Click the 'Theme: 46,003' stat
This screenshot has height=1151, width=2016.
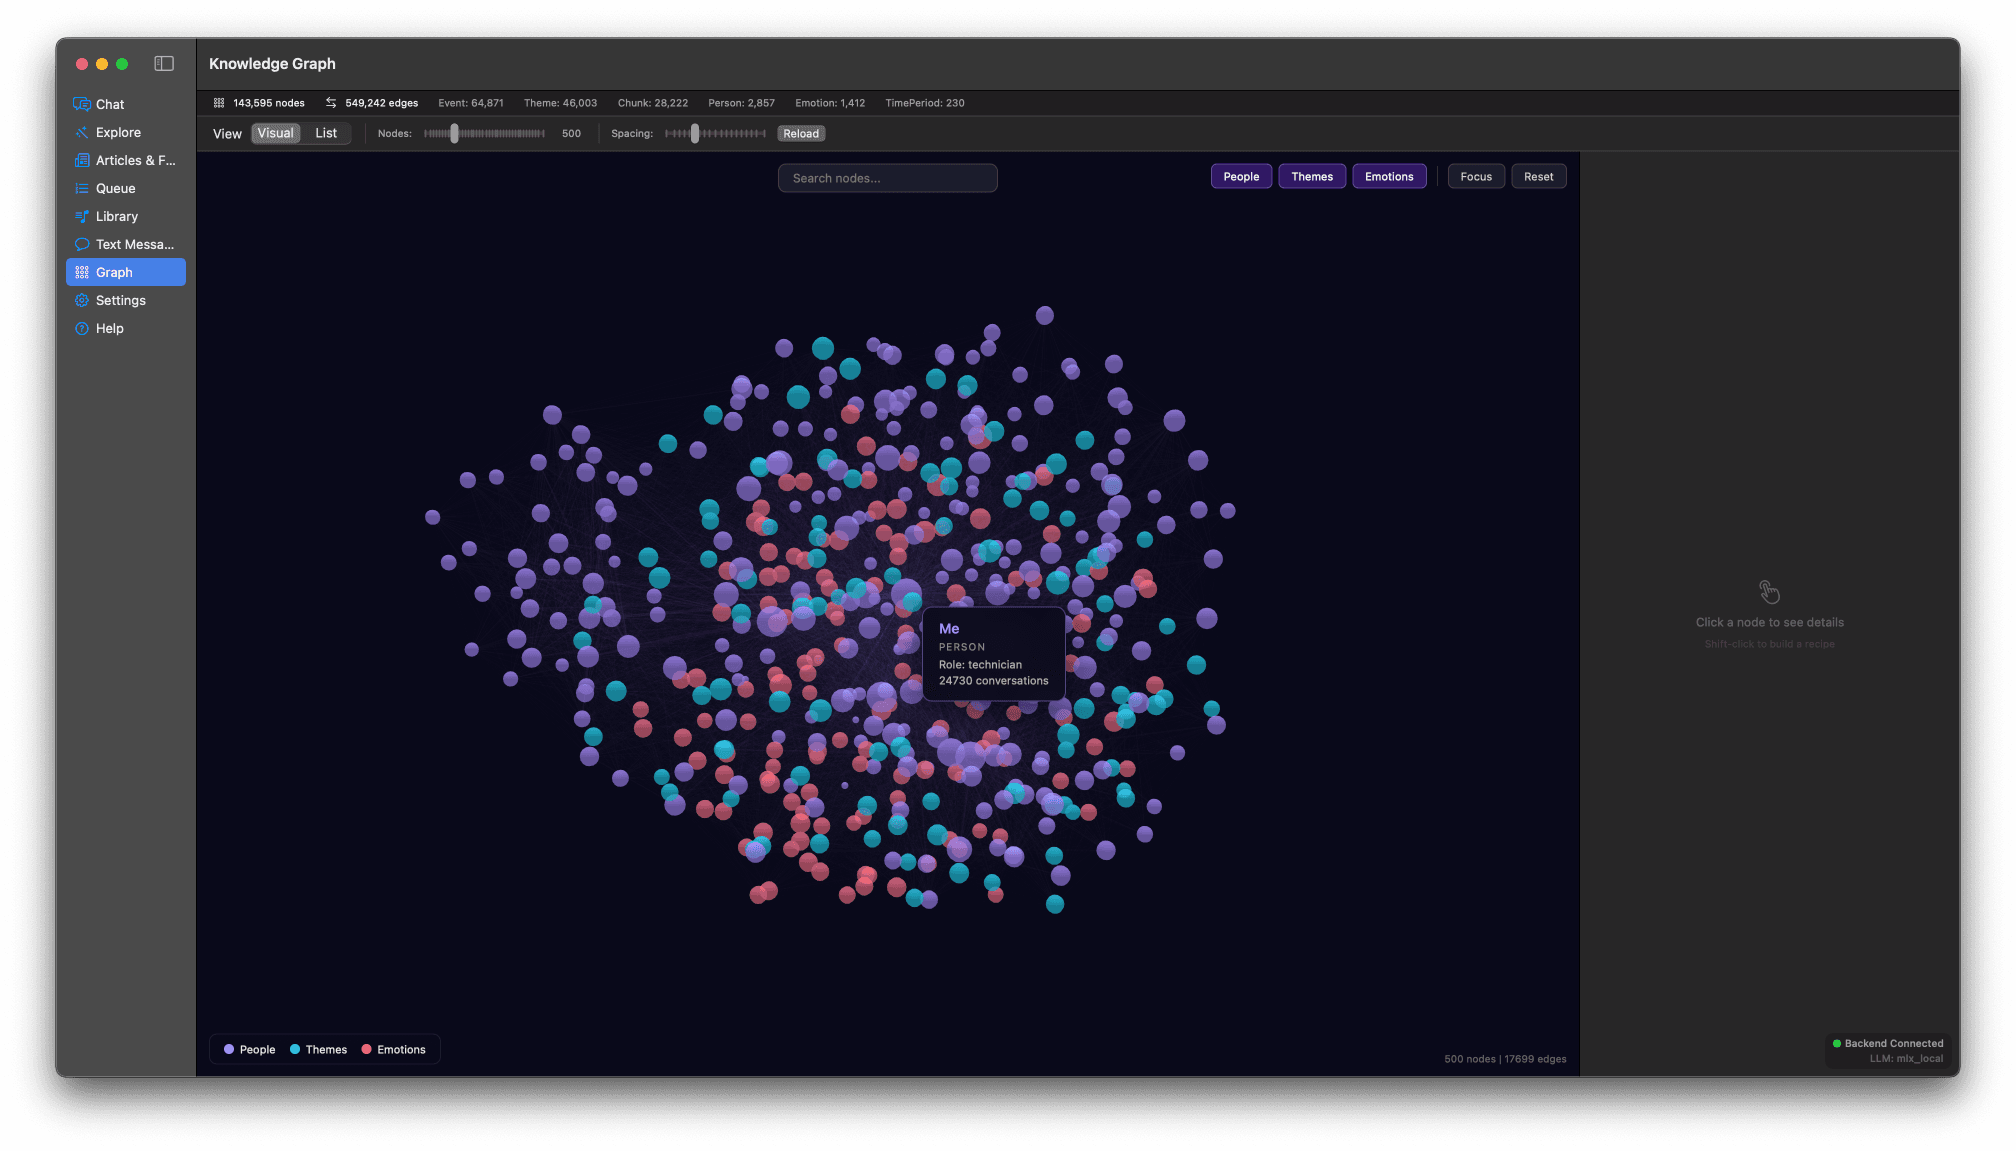pos(560,103)
